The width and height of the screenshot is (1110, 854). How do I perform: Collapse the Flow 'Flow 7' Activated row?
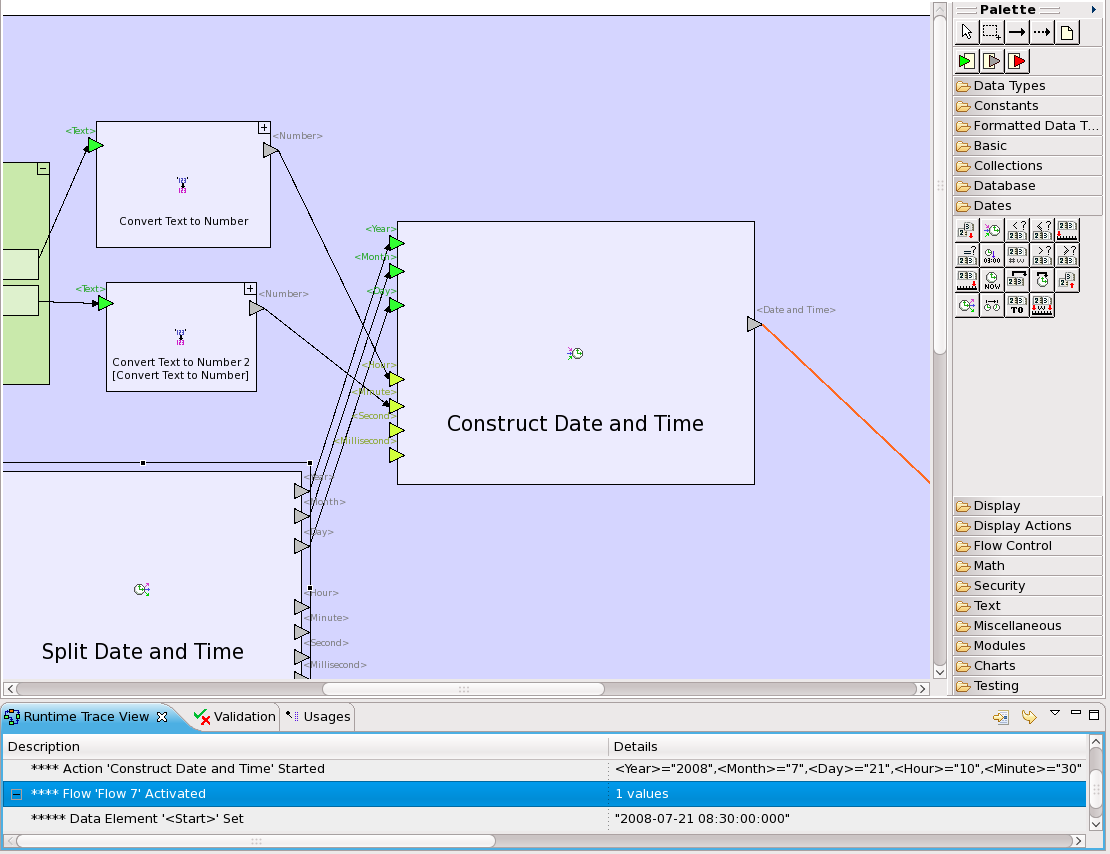(16, 794)
